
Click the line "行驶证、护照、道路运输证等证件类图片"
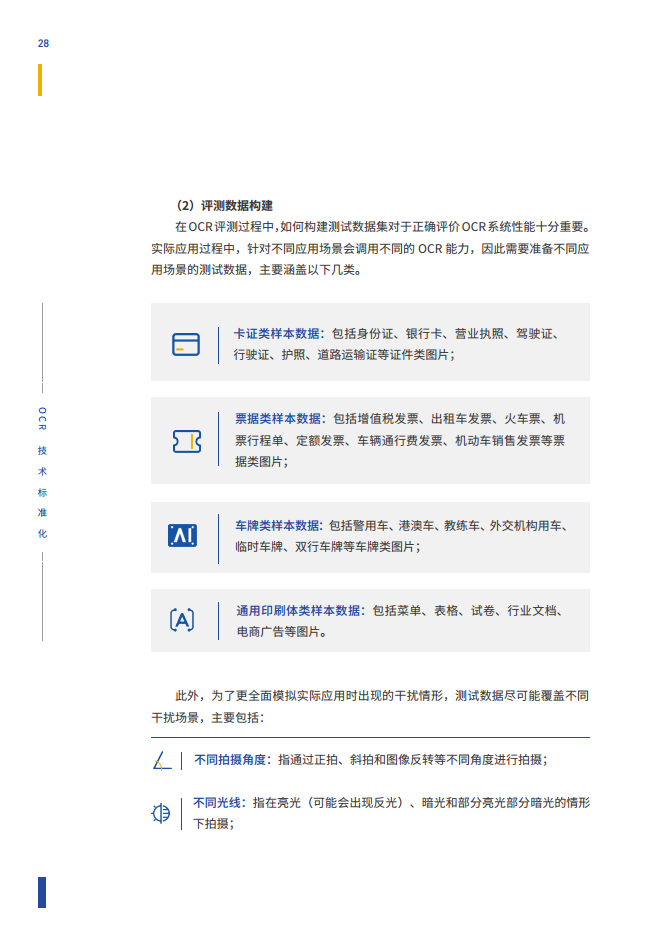point(344,355)
